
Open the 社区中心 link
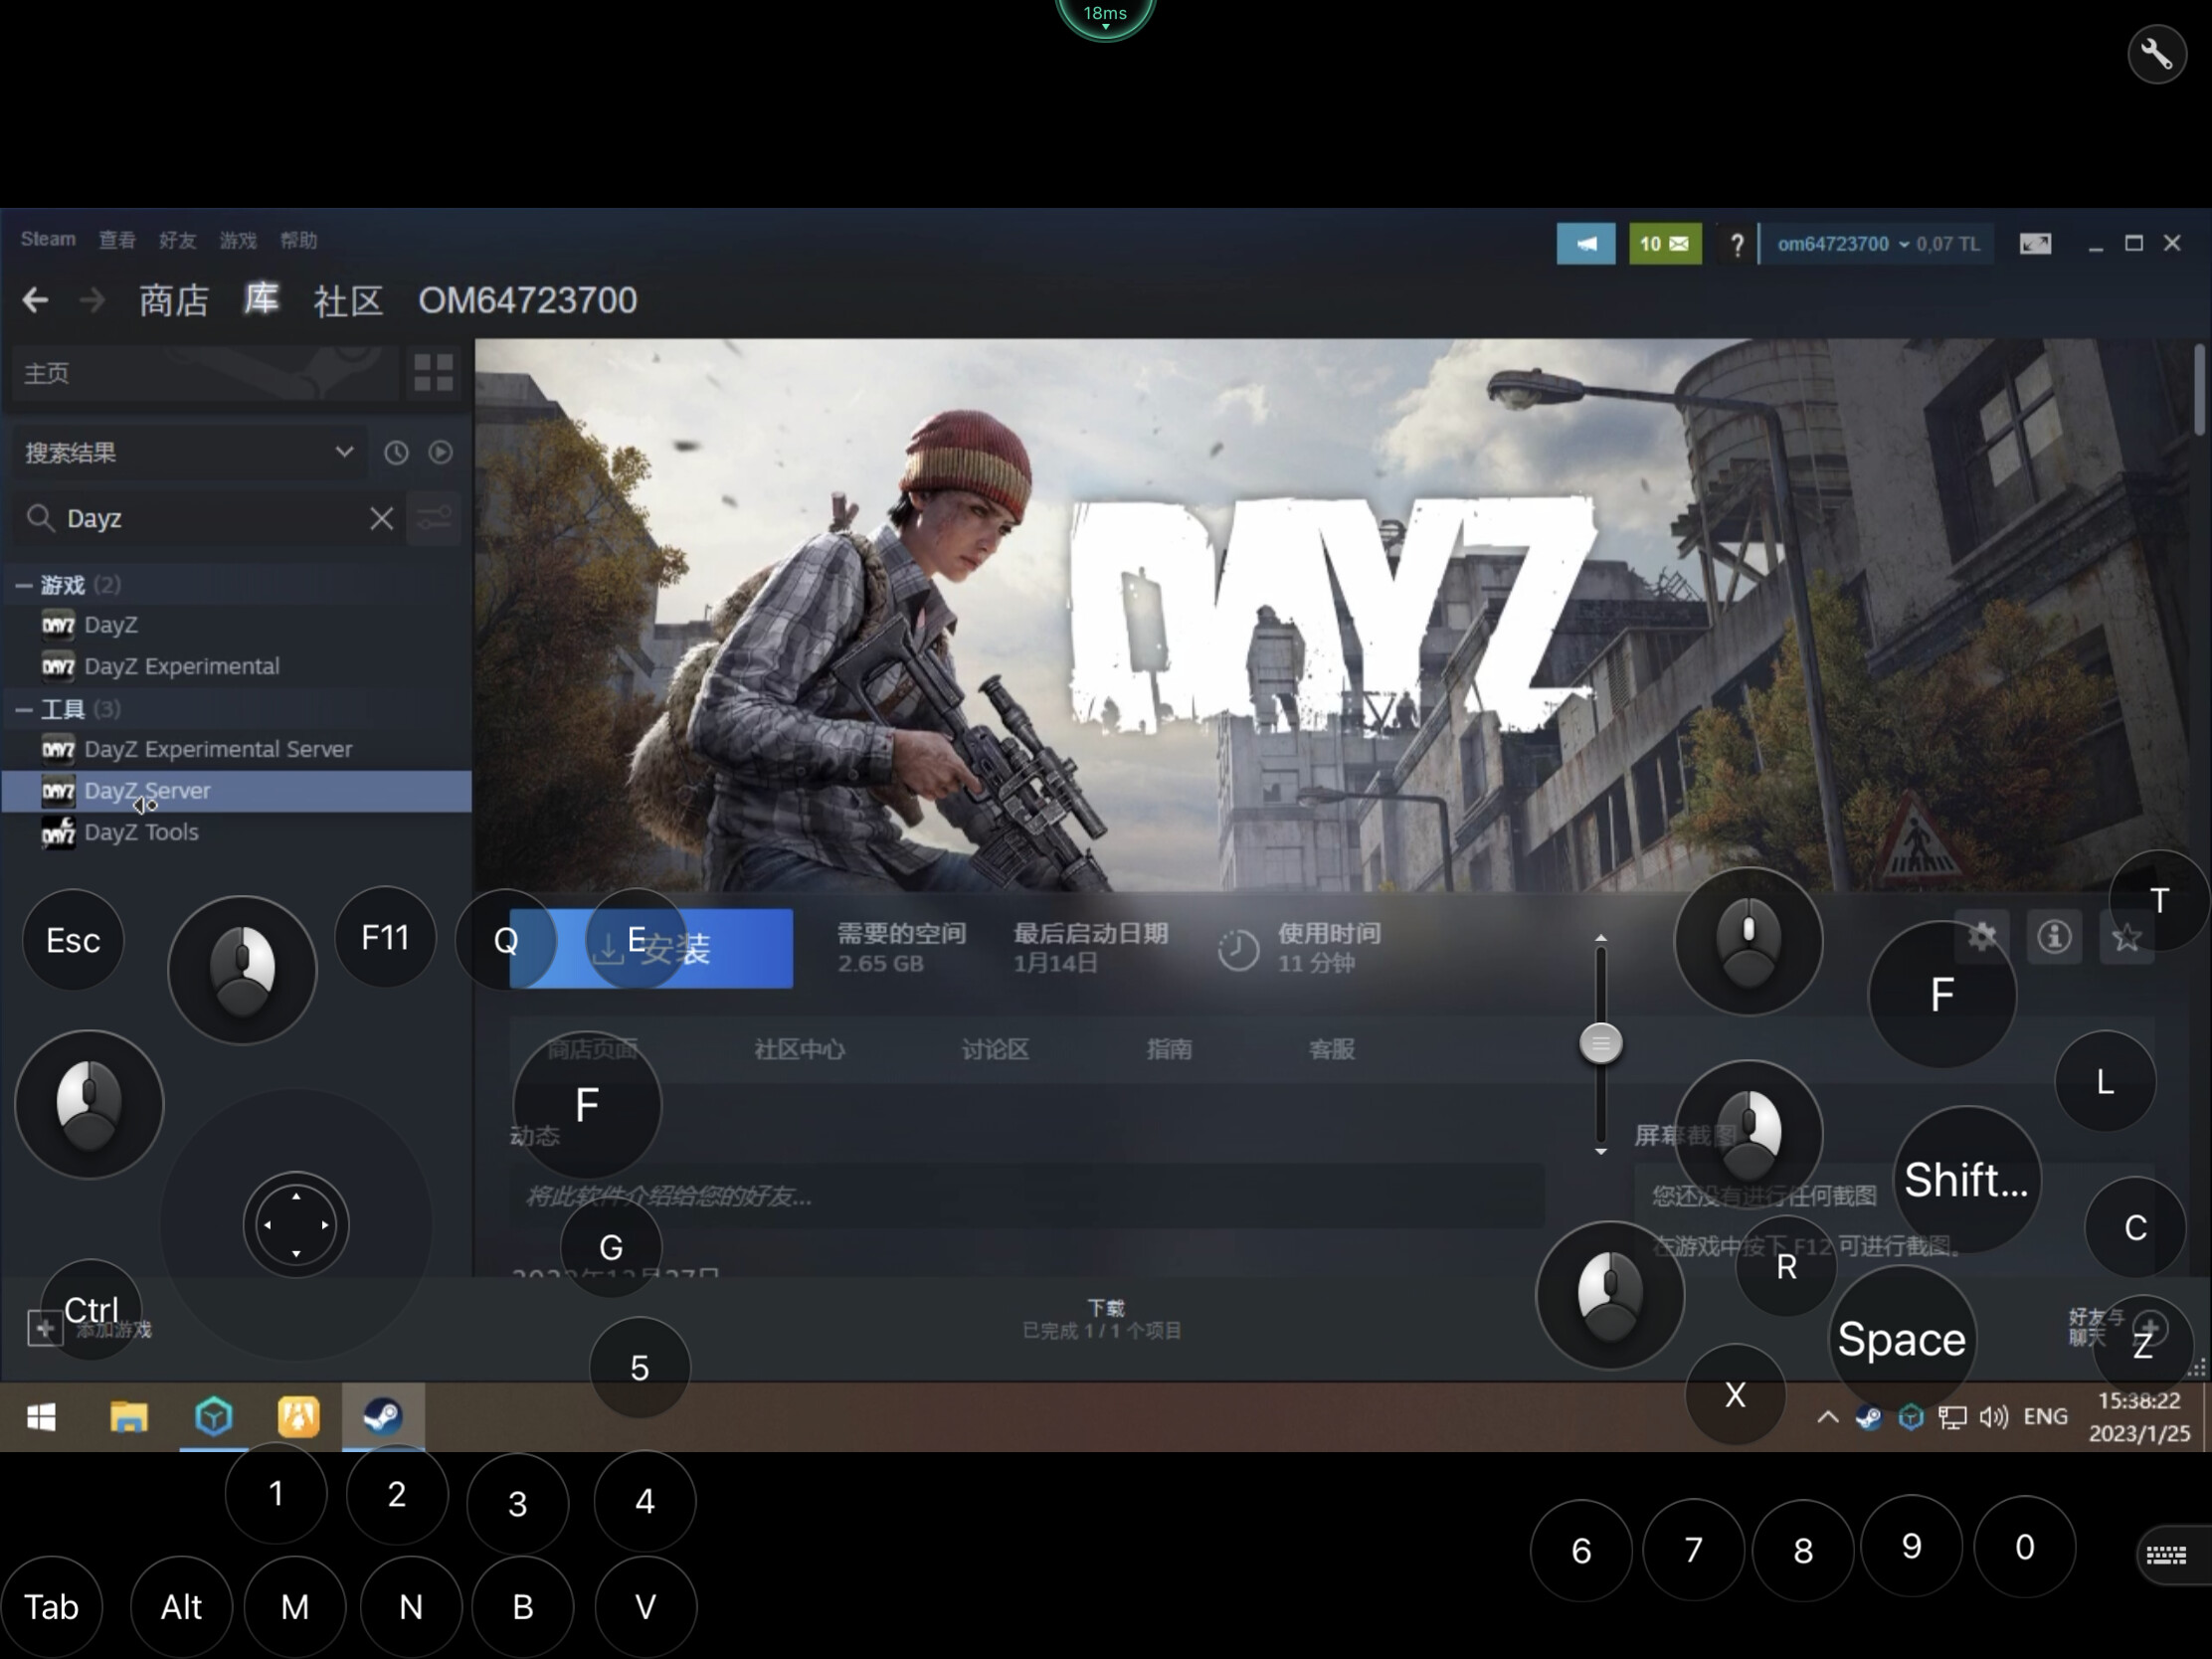pos(800,1049)
